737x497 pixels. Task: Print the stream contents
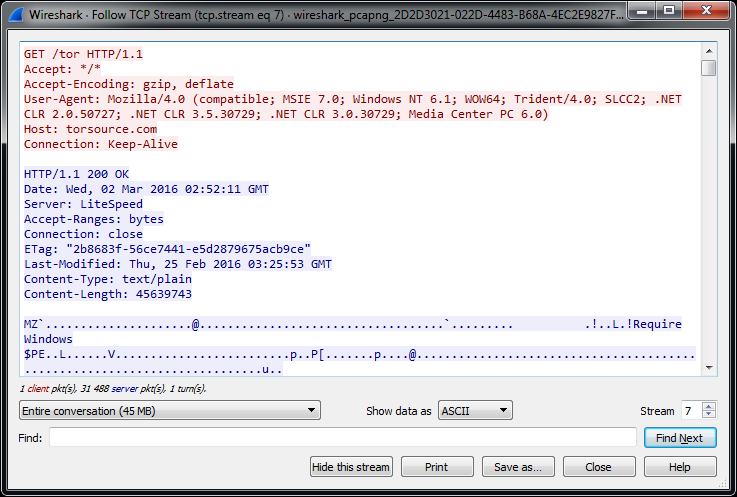(437, 467)
